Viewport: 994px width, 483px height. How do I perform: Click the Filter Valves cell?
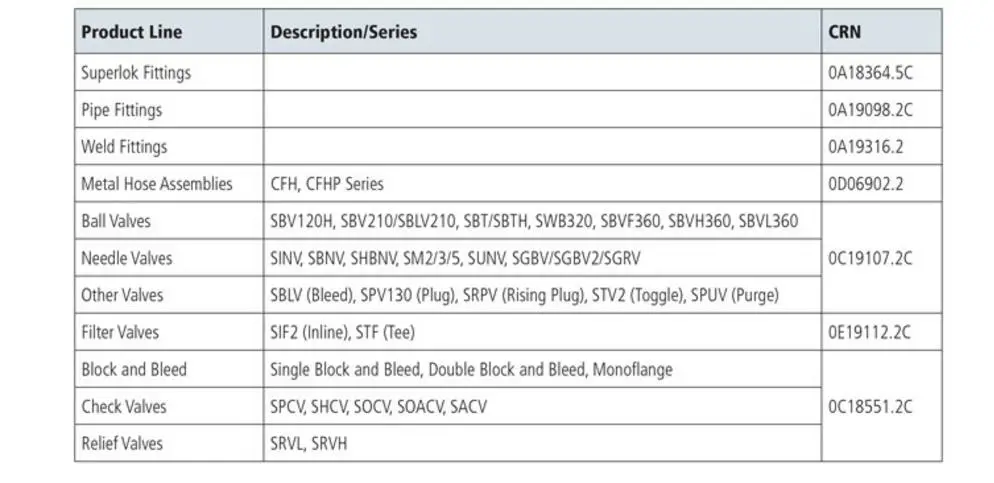click(x=120, y=332)
